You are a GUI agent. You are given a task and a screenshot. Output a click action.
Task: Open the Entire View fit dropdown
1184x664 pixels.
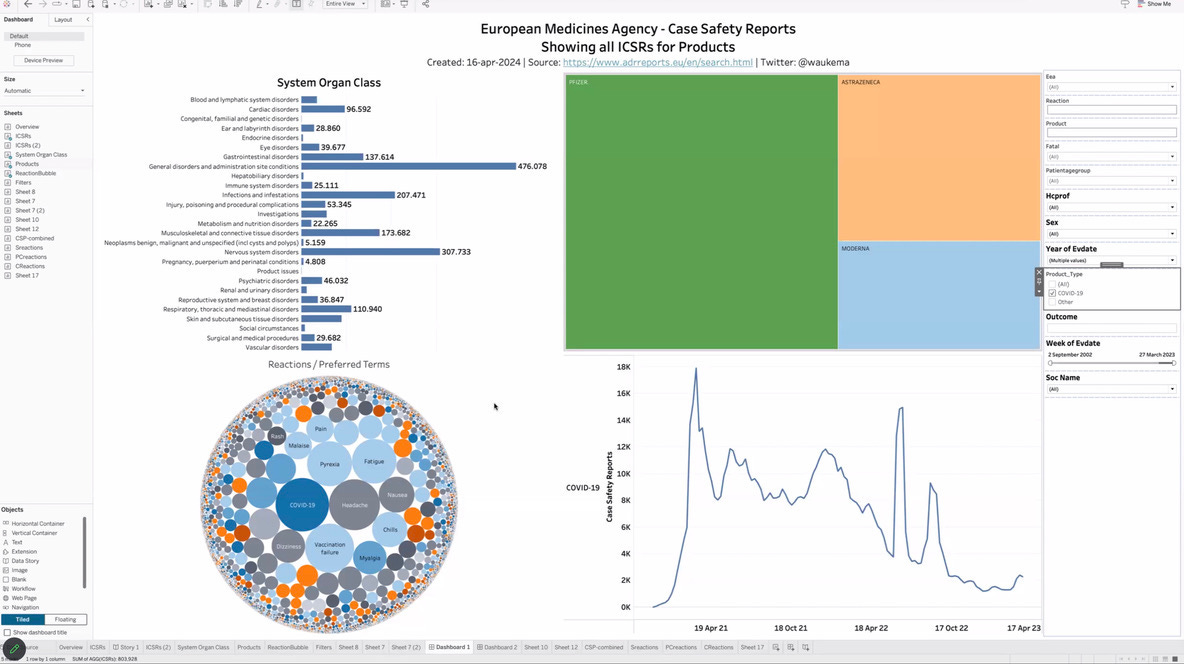pos(345,4)
